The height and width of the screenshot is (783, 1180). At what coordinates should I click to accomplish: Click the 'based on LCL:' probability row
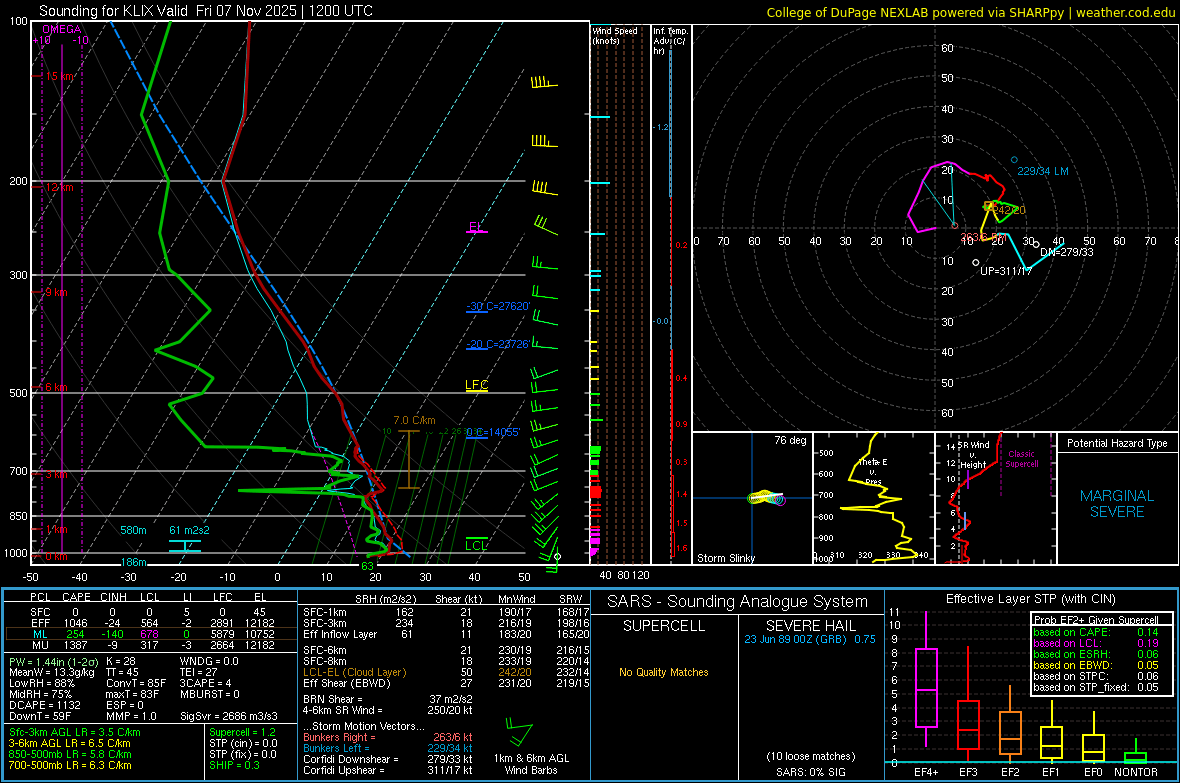click(x=1096, y=643)
